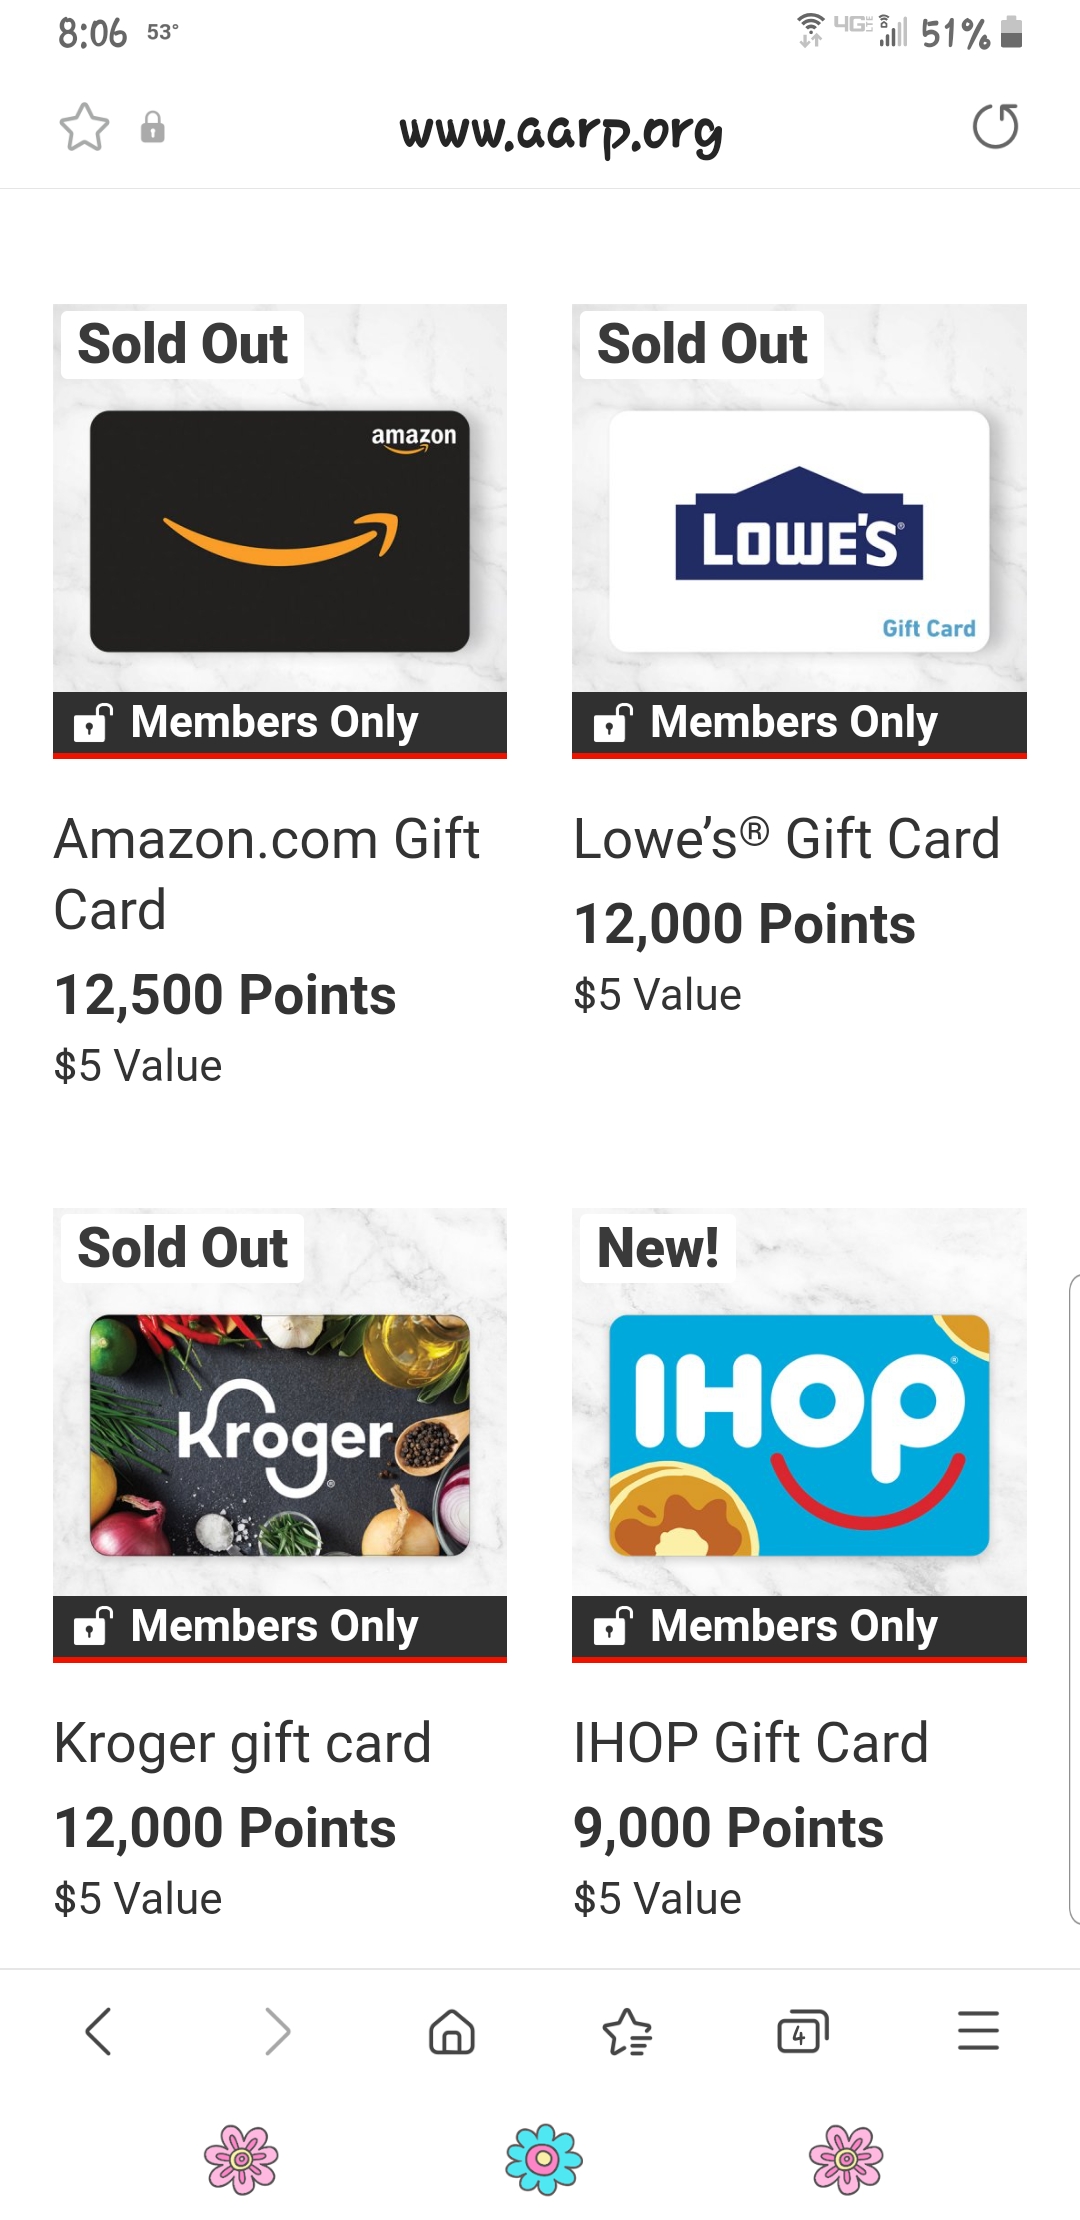Tap the secure connection padlock icon
1080x2220 pixels.
(x=152, y=128)
